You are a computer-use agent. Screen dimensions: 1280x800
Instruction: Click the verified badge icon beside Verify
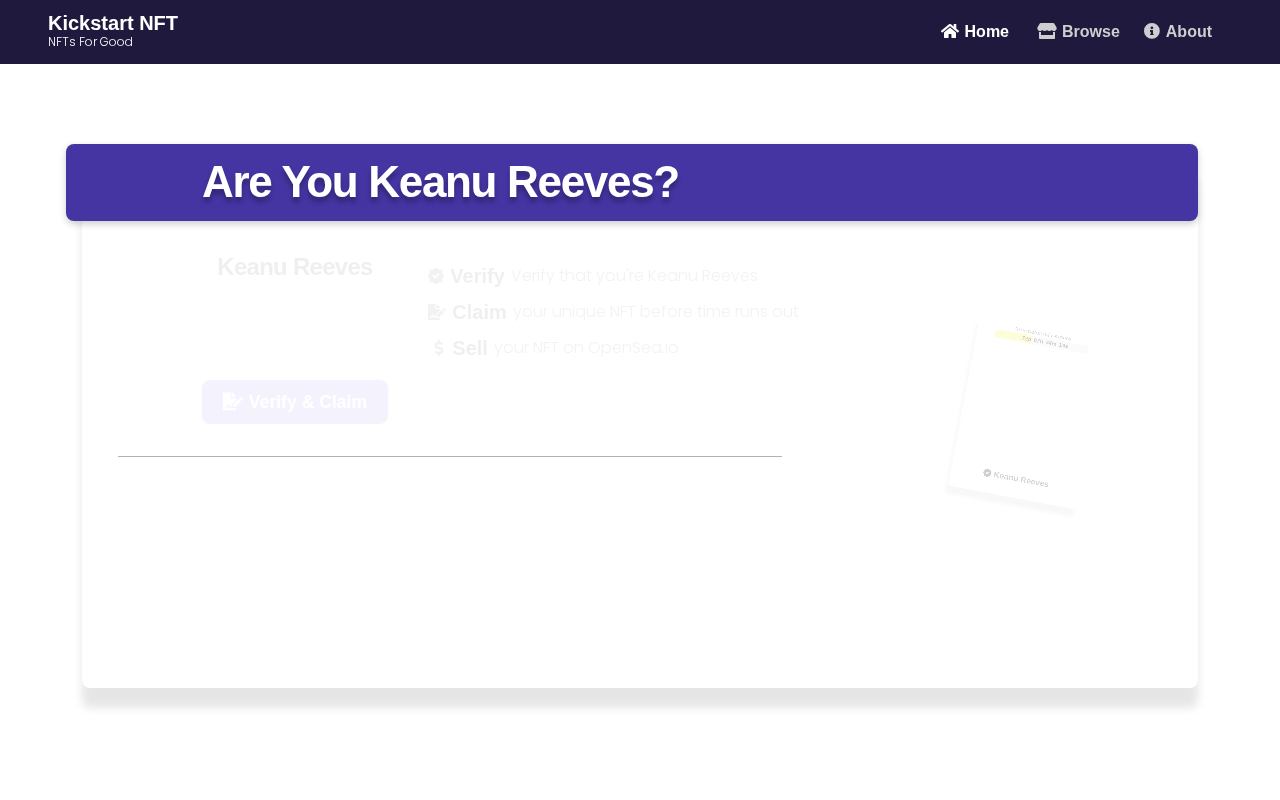(x=436, y=276)
